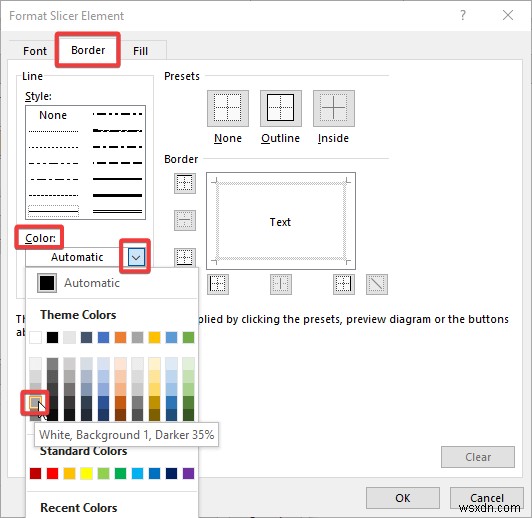Pick standard dark red color swatch

tap(36, 473)
